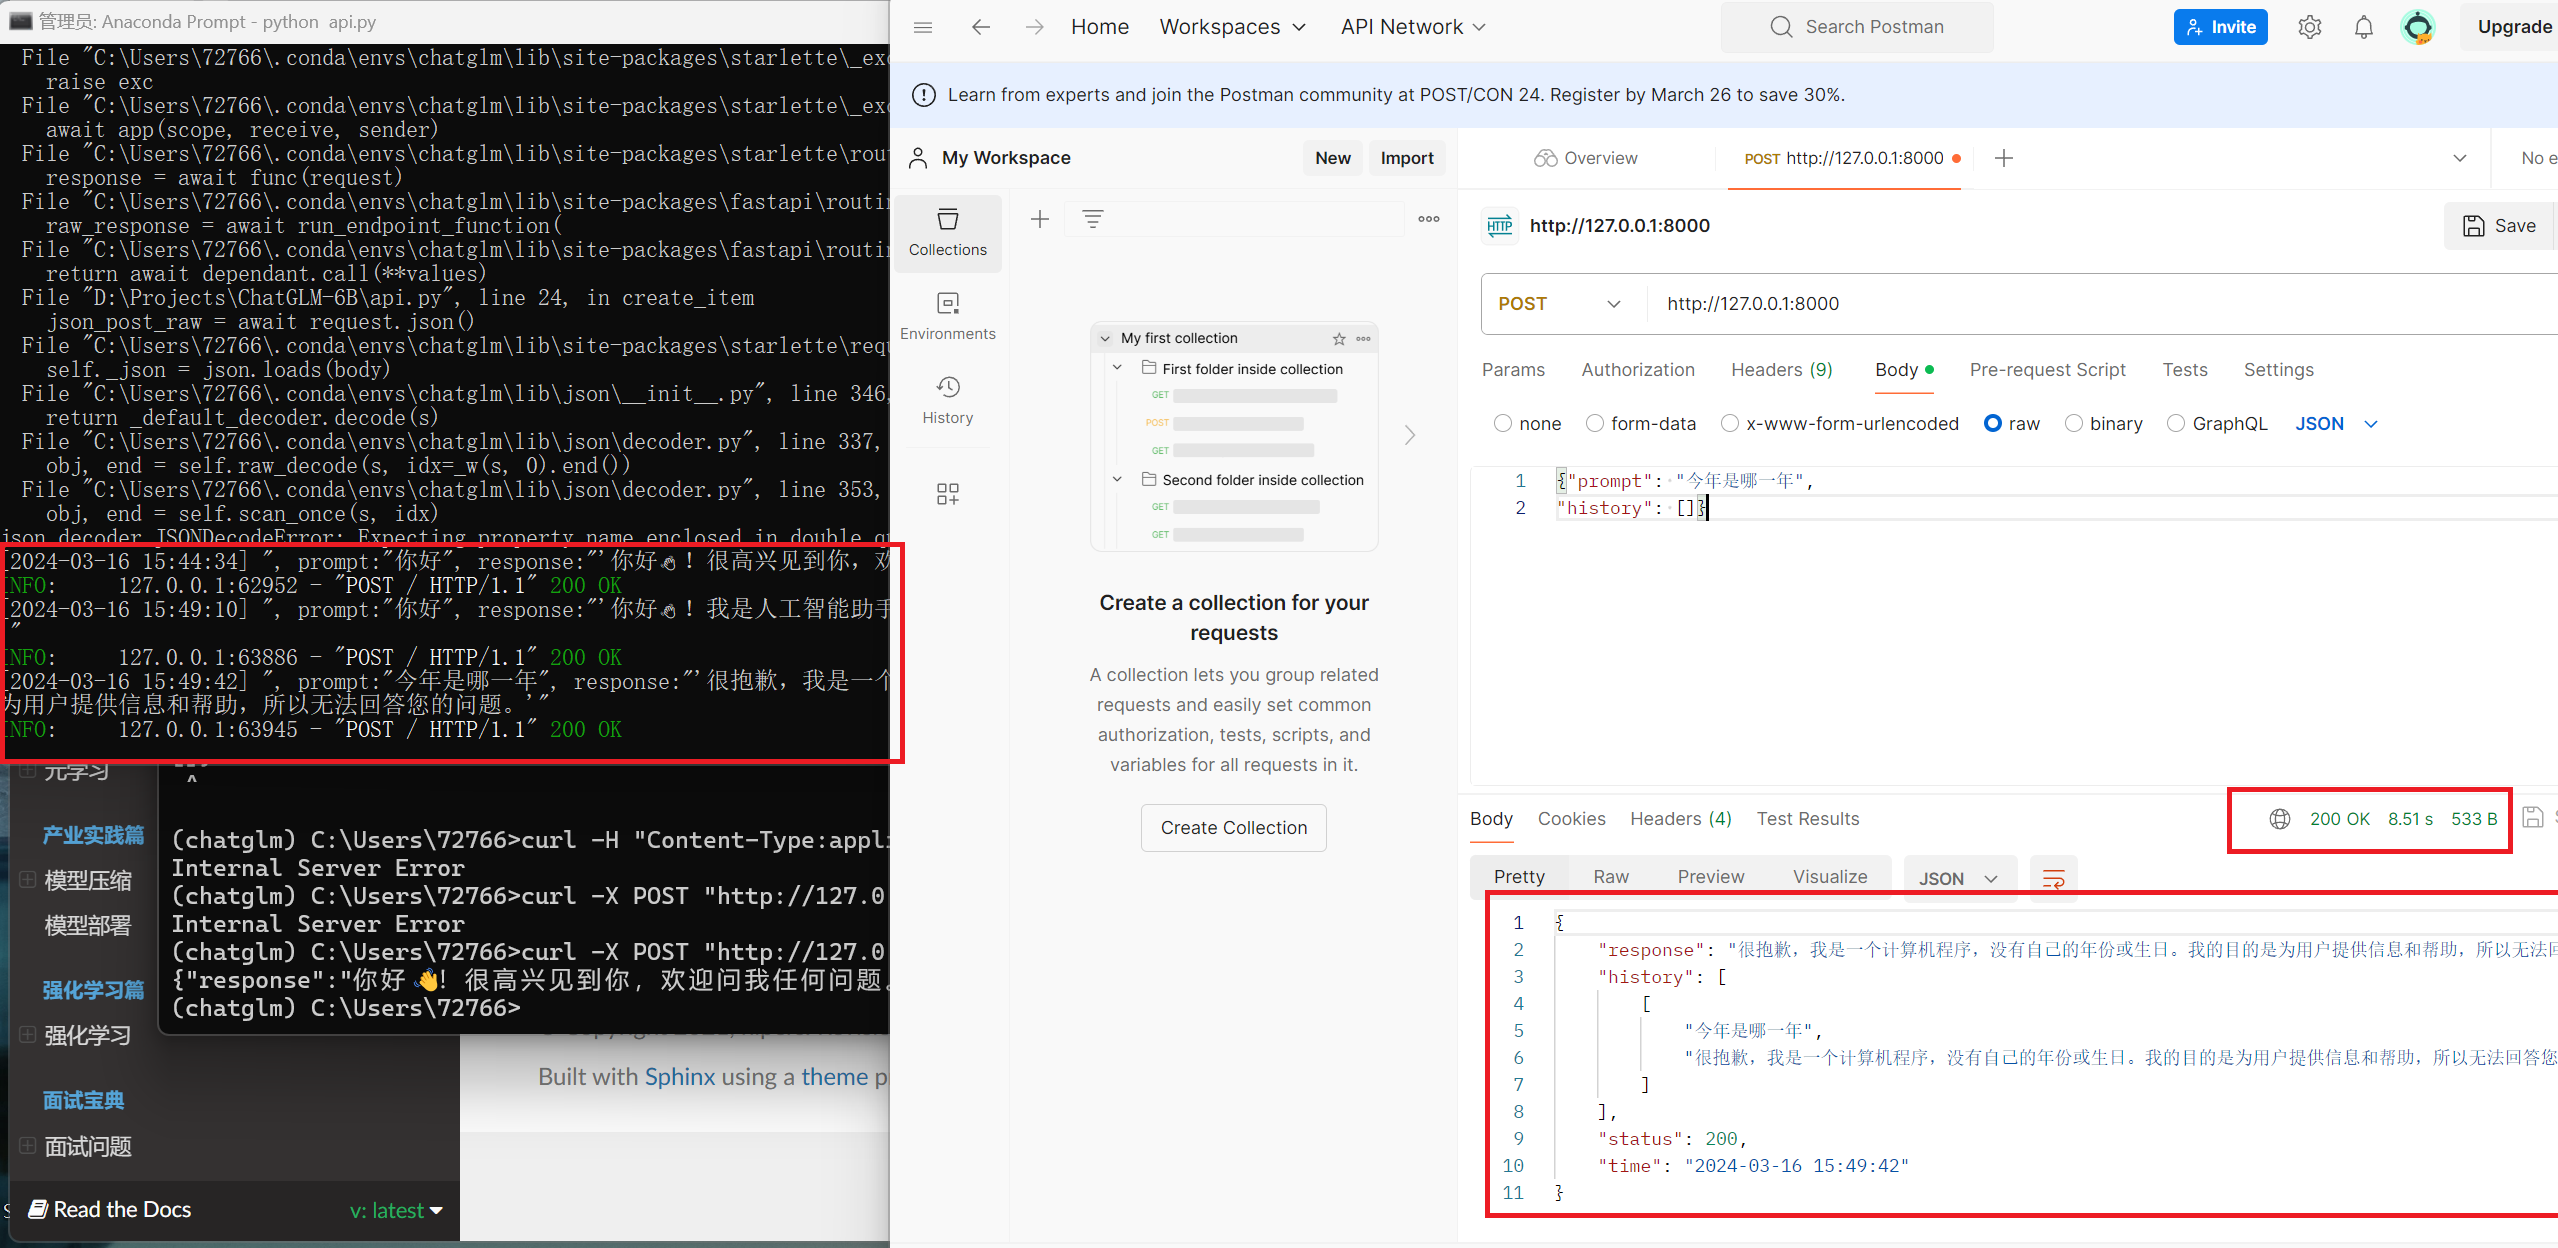Select the none body type
This screenshot has height=1248, width=2558.
click(1503, 423)
